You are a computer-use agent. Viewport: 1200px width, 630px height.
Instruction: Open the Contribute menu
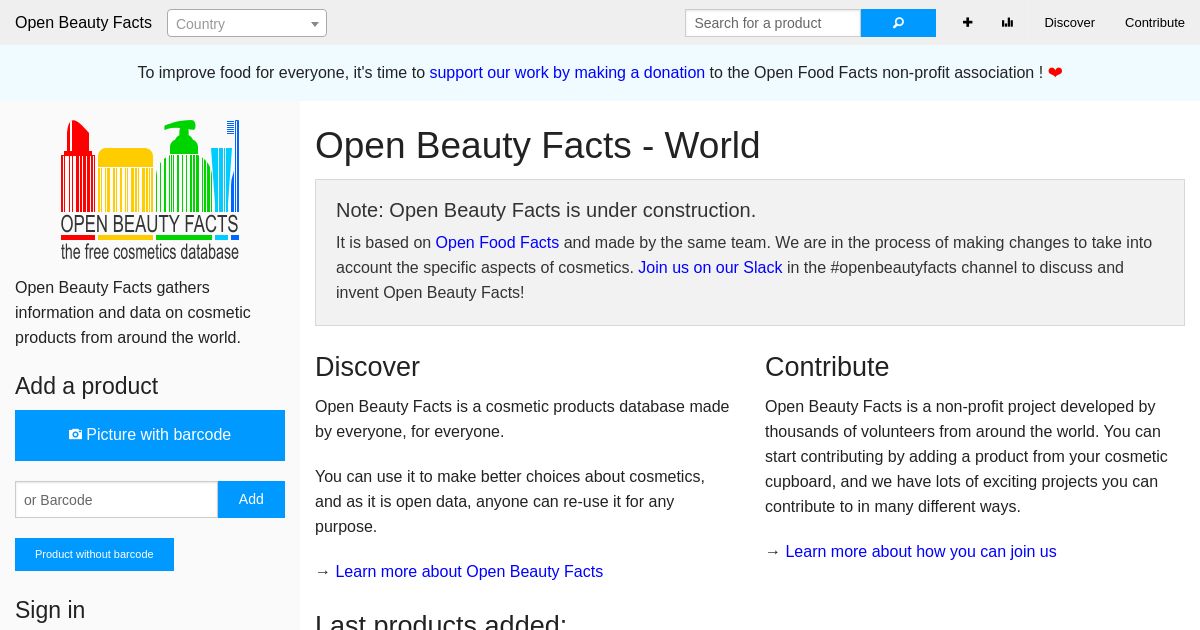(x=1154, y=23)
